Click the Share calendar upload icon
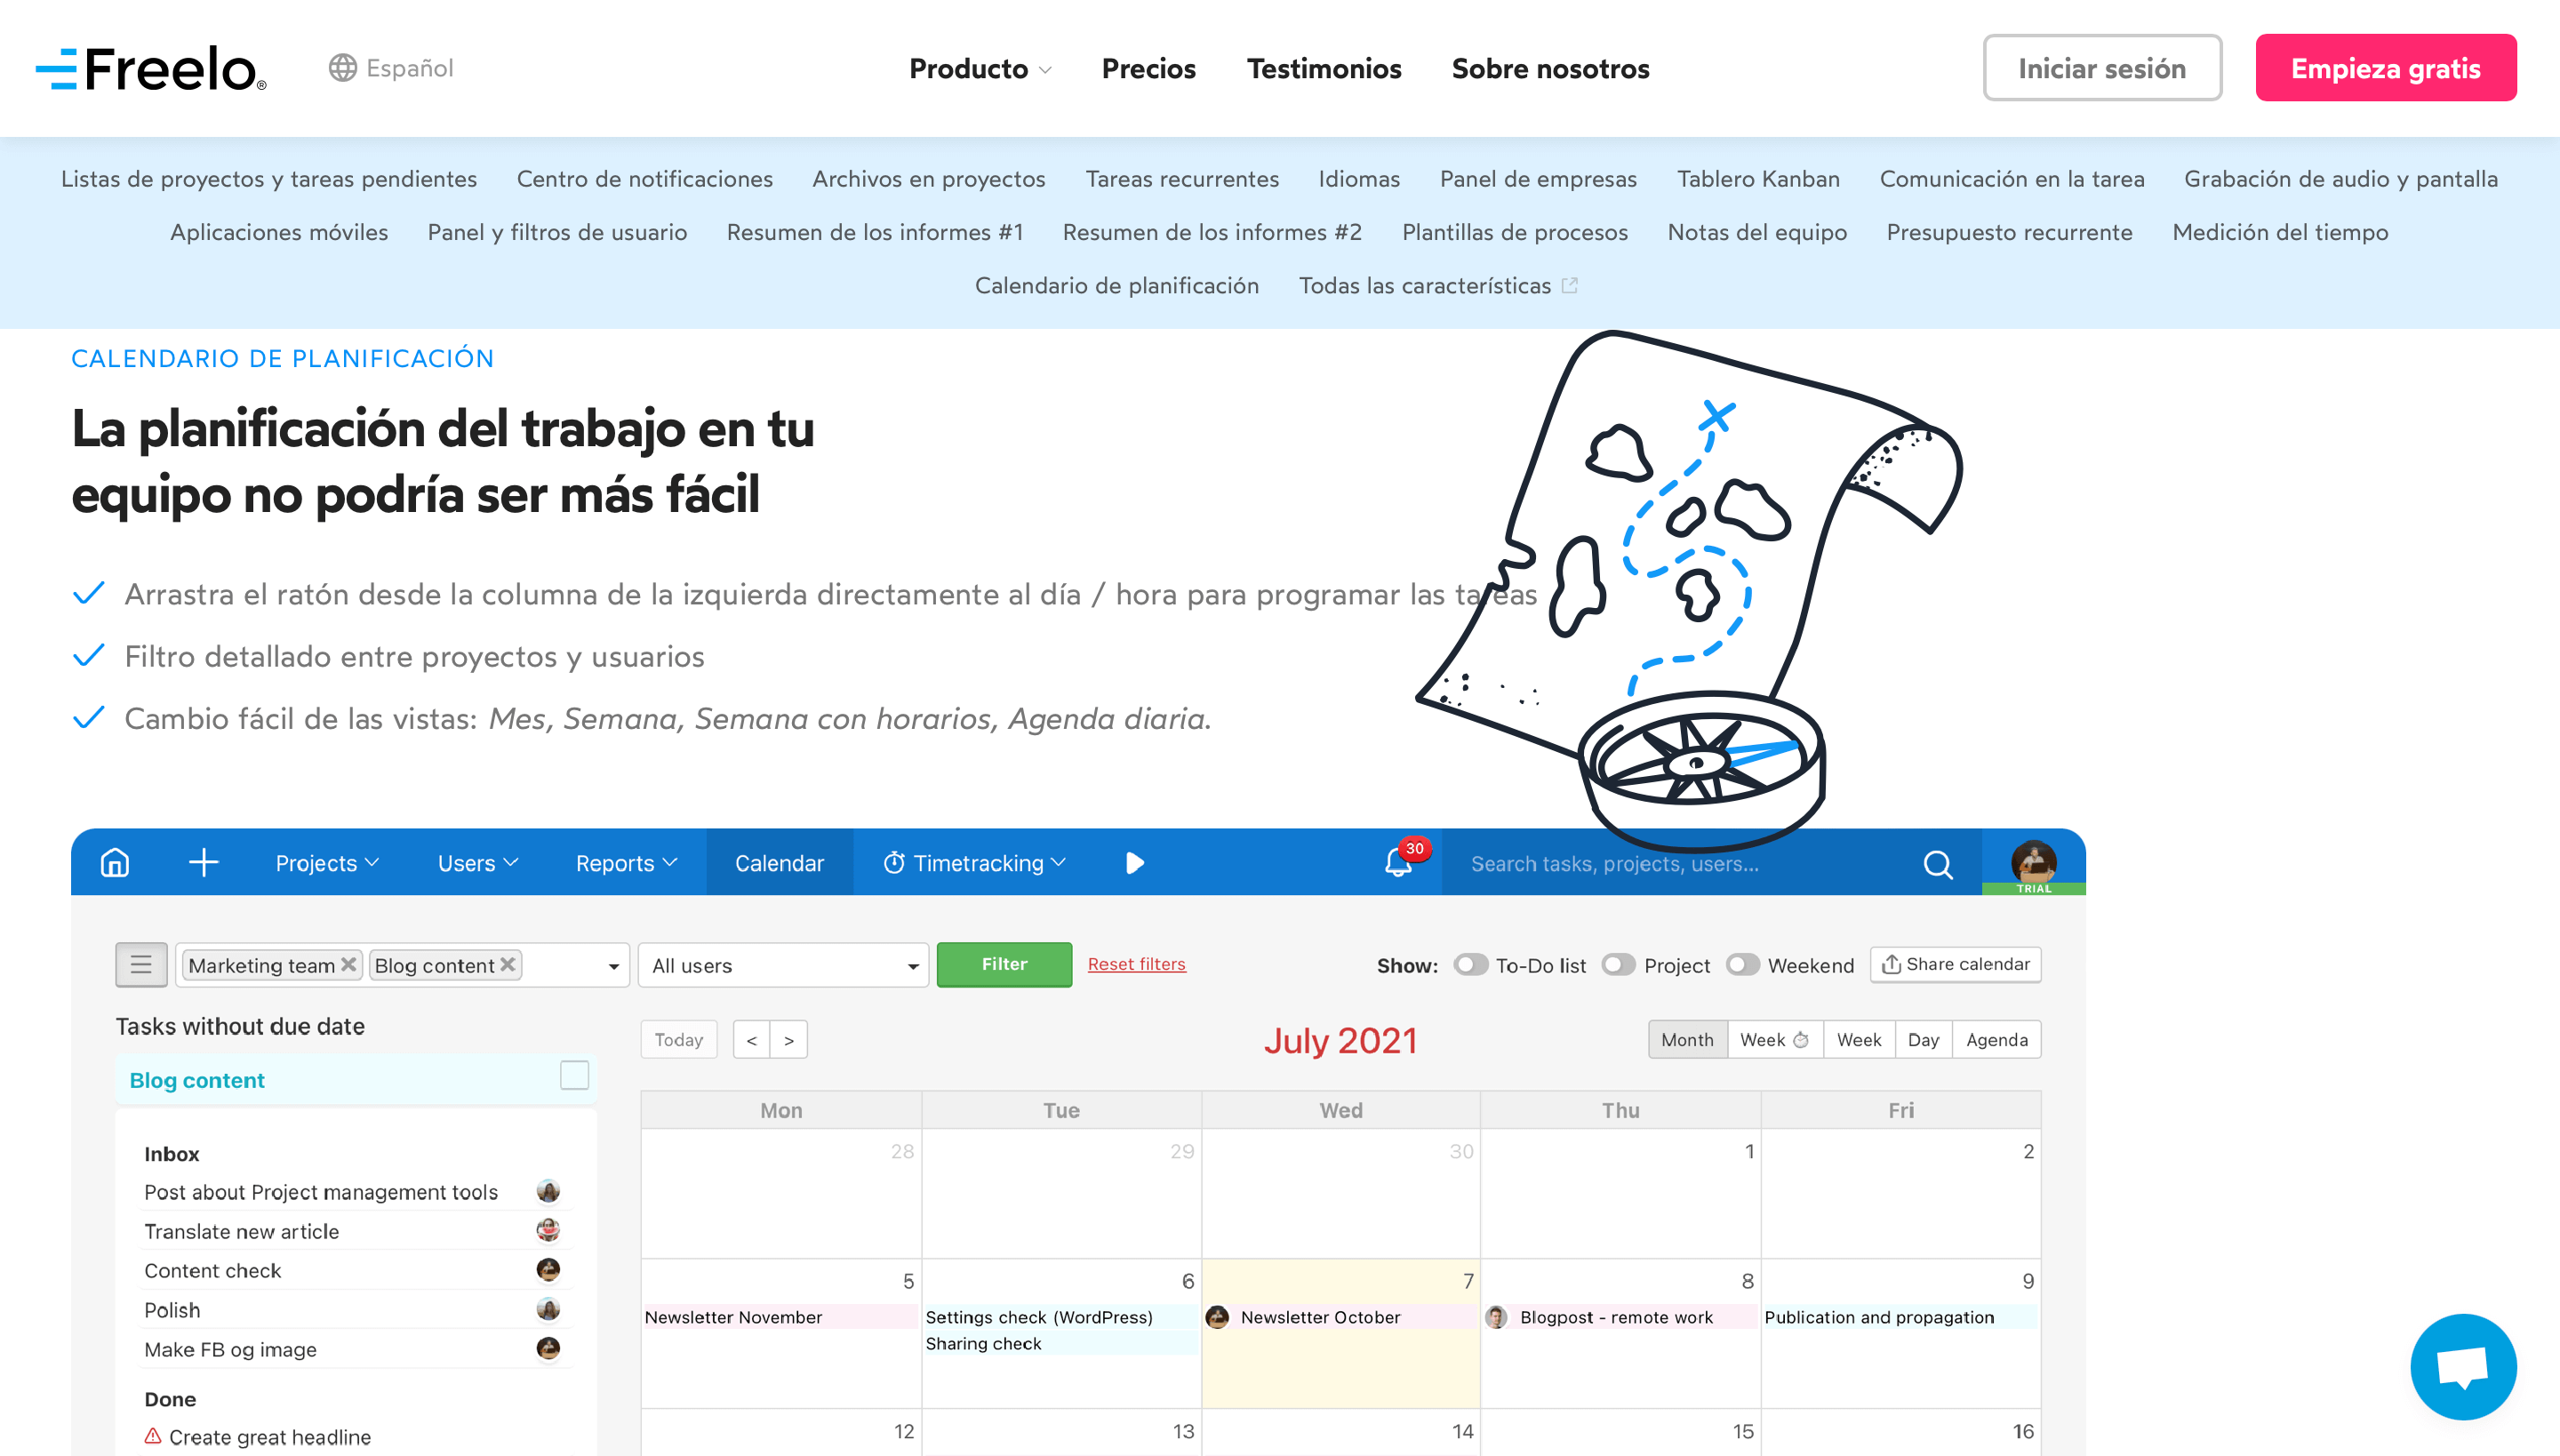 pos(1892,964)
